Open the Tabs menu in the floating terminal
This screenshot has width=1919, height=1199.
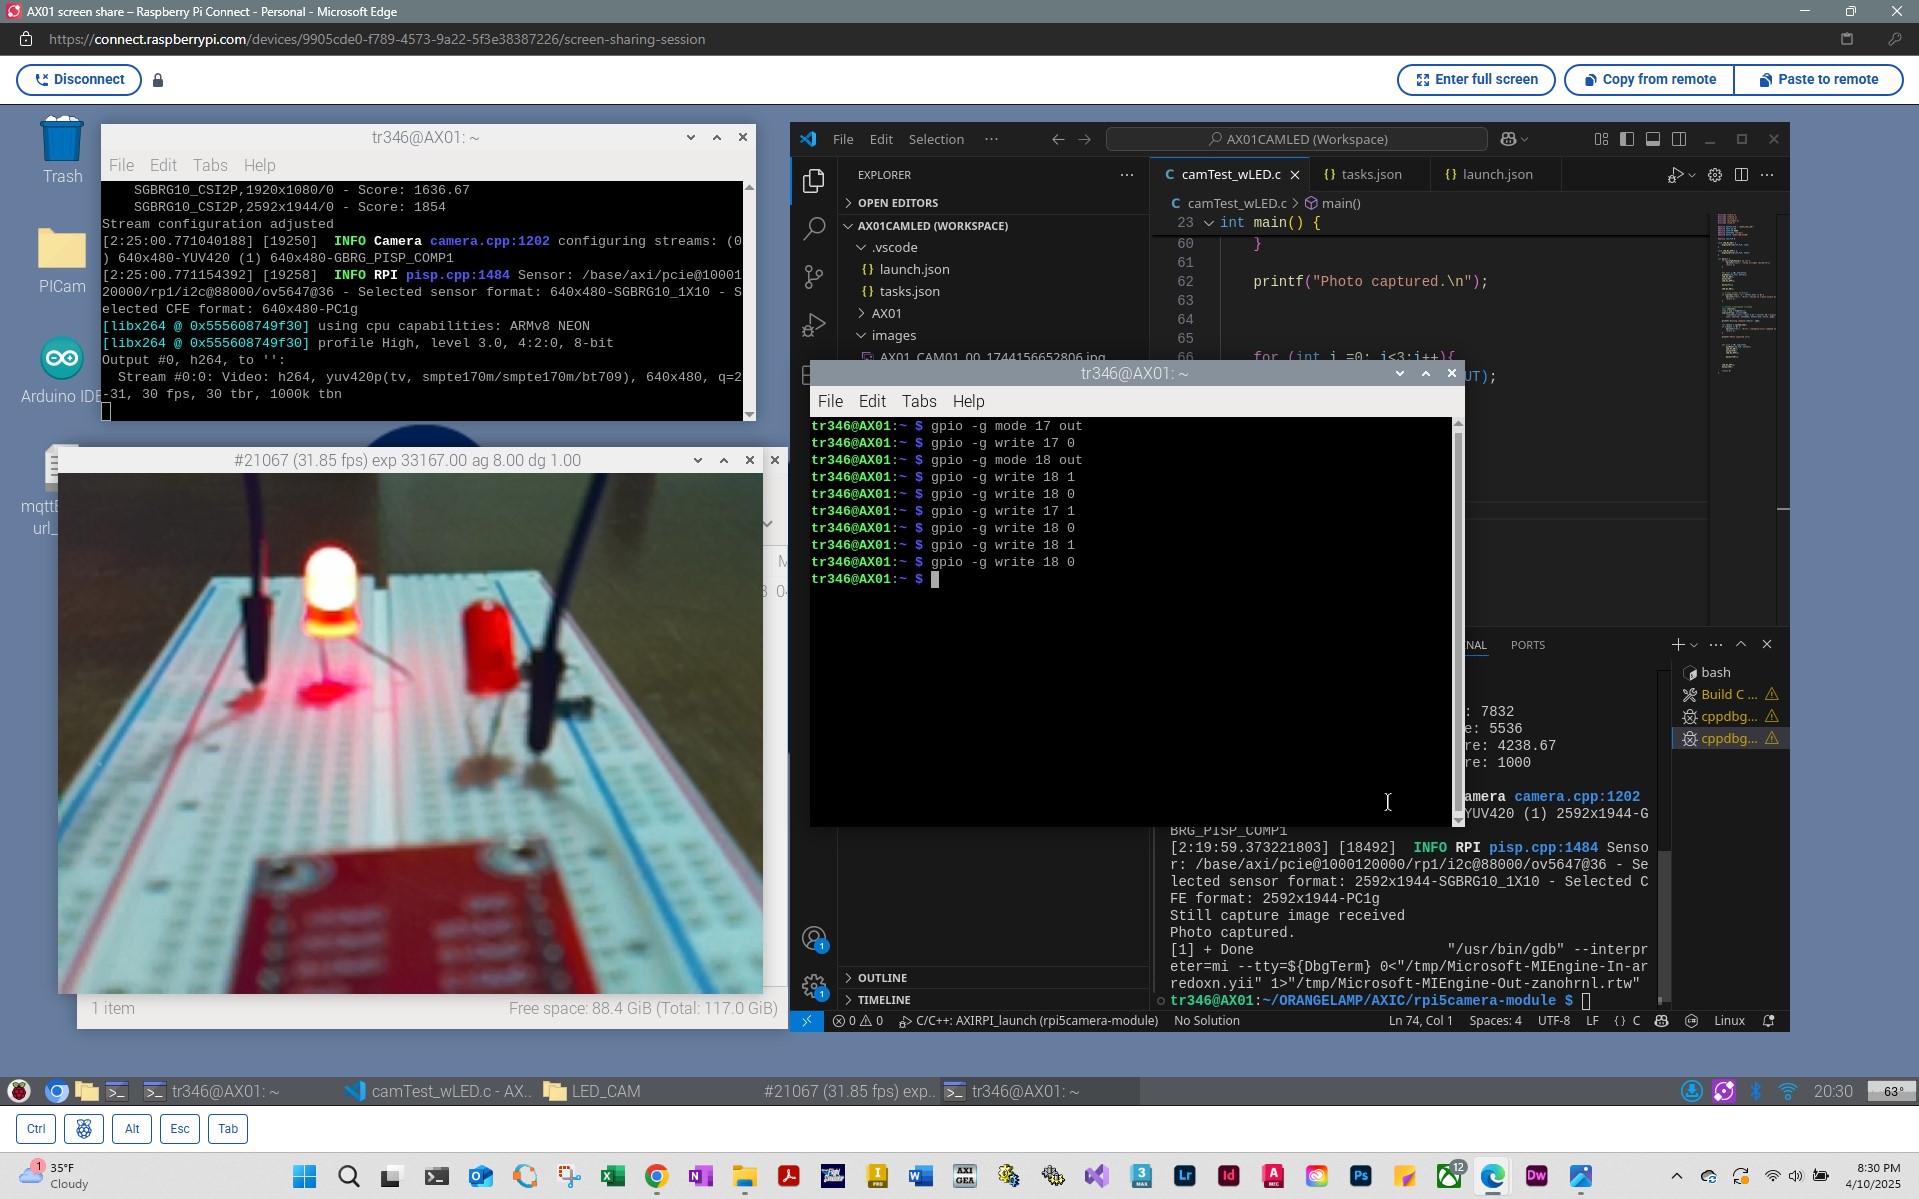(x=918, y=401)
